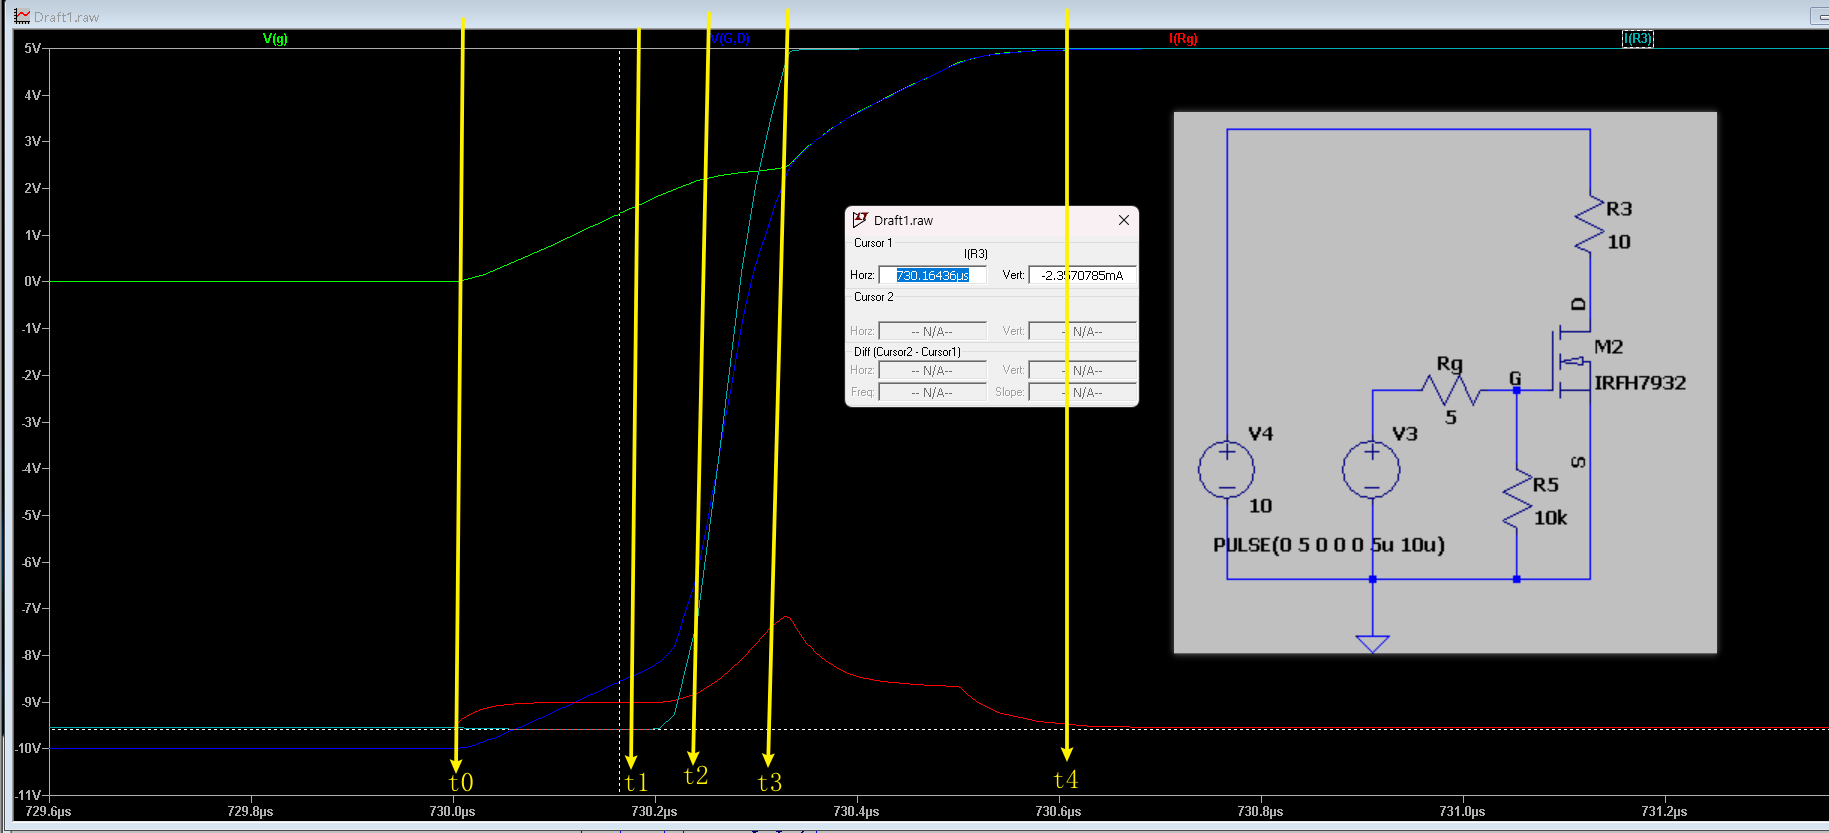Click the R5 resistor symbol in schematic
The width and height of the screenshot is (1829, 833).
tap(1517, 498)
